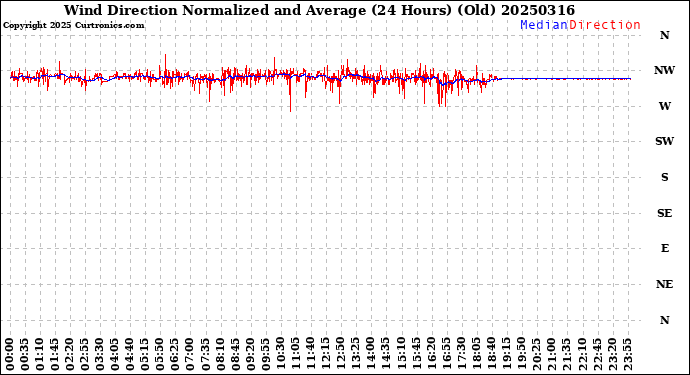Click the 10:30 time label
690x375 pixels.
point(280,355)
